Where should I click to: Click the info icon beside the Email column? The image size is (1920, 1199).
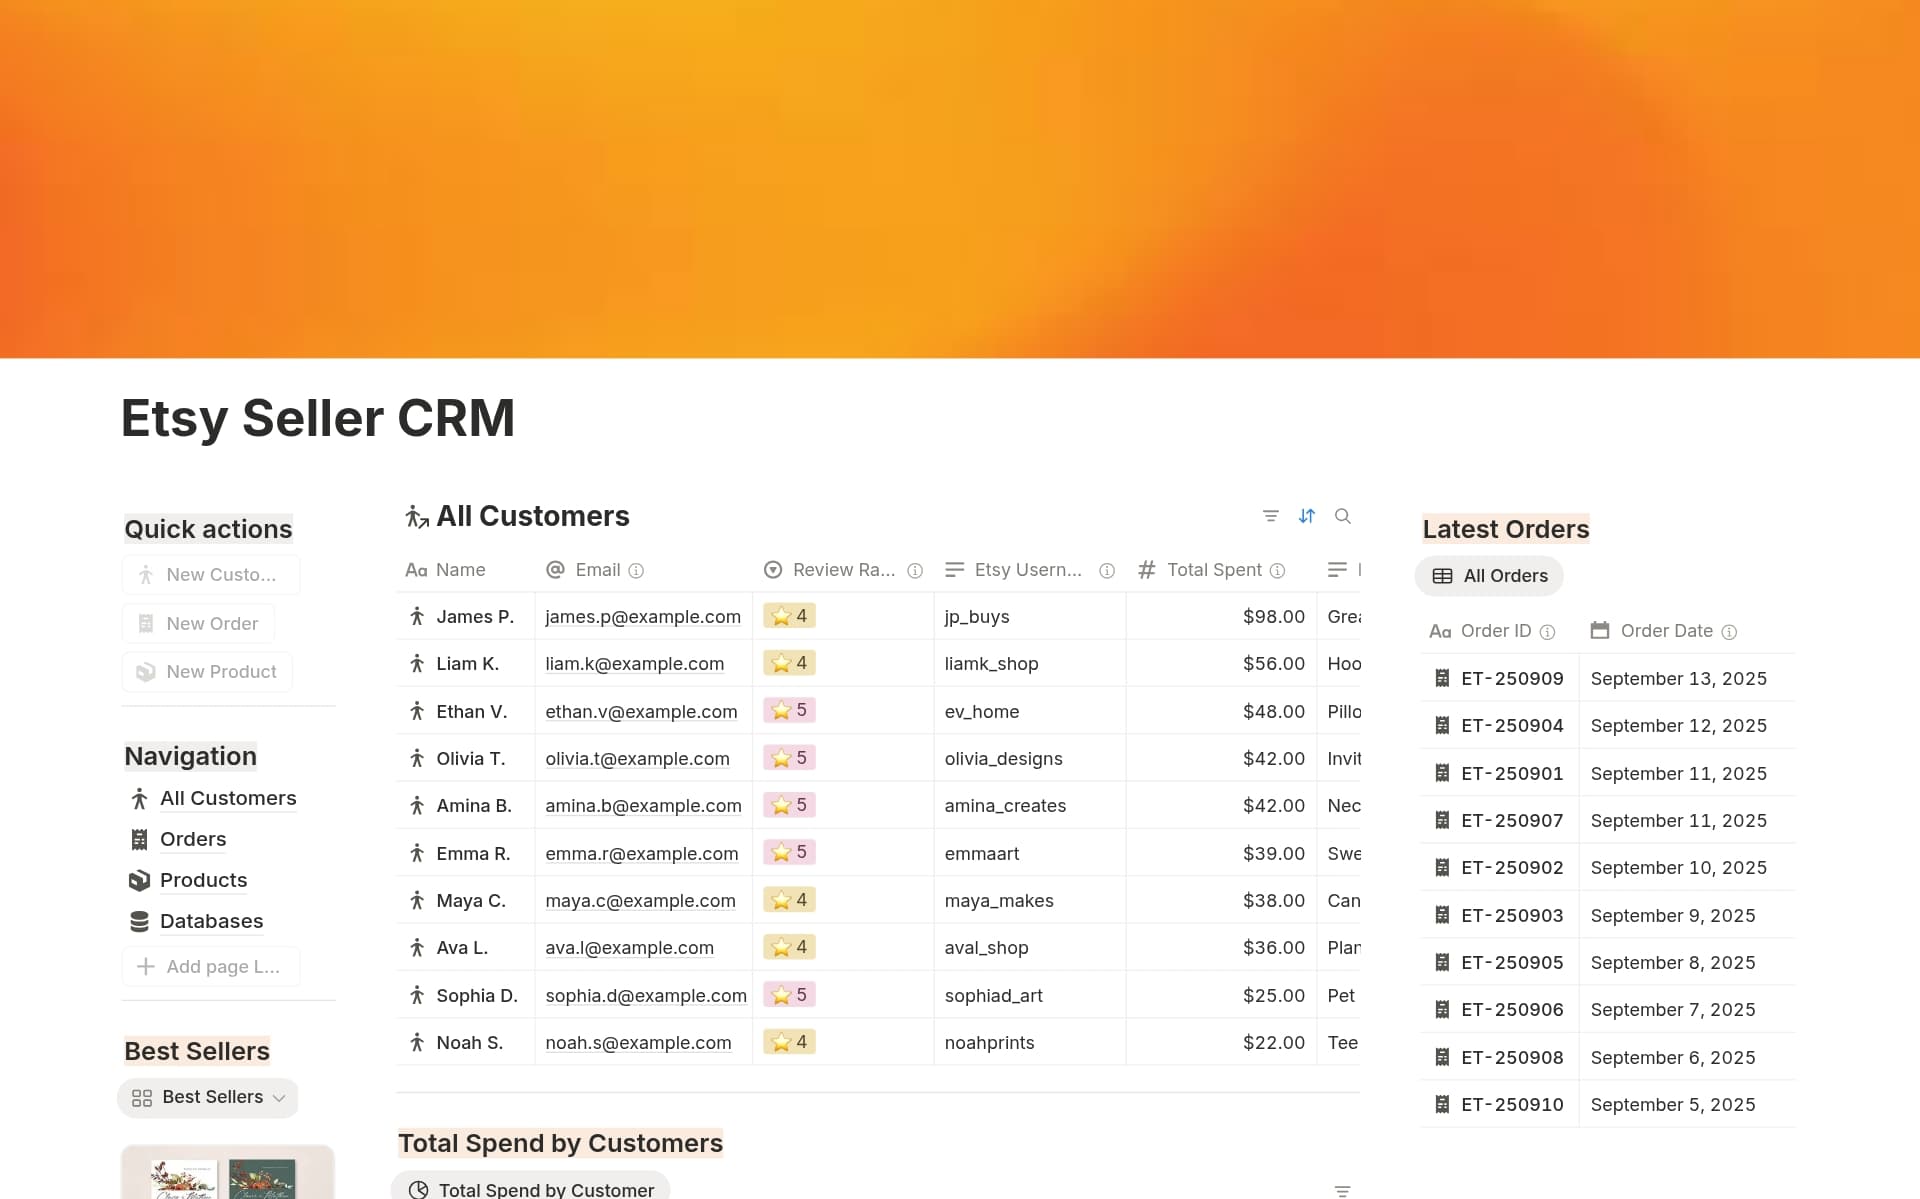pyautogui.click(x=637, y=570)
